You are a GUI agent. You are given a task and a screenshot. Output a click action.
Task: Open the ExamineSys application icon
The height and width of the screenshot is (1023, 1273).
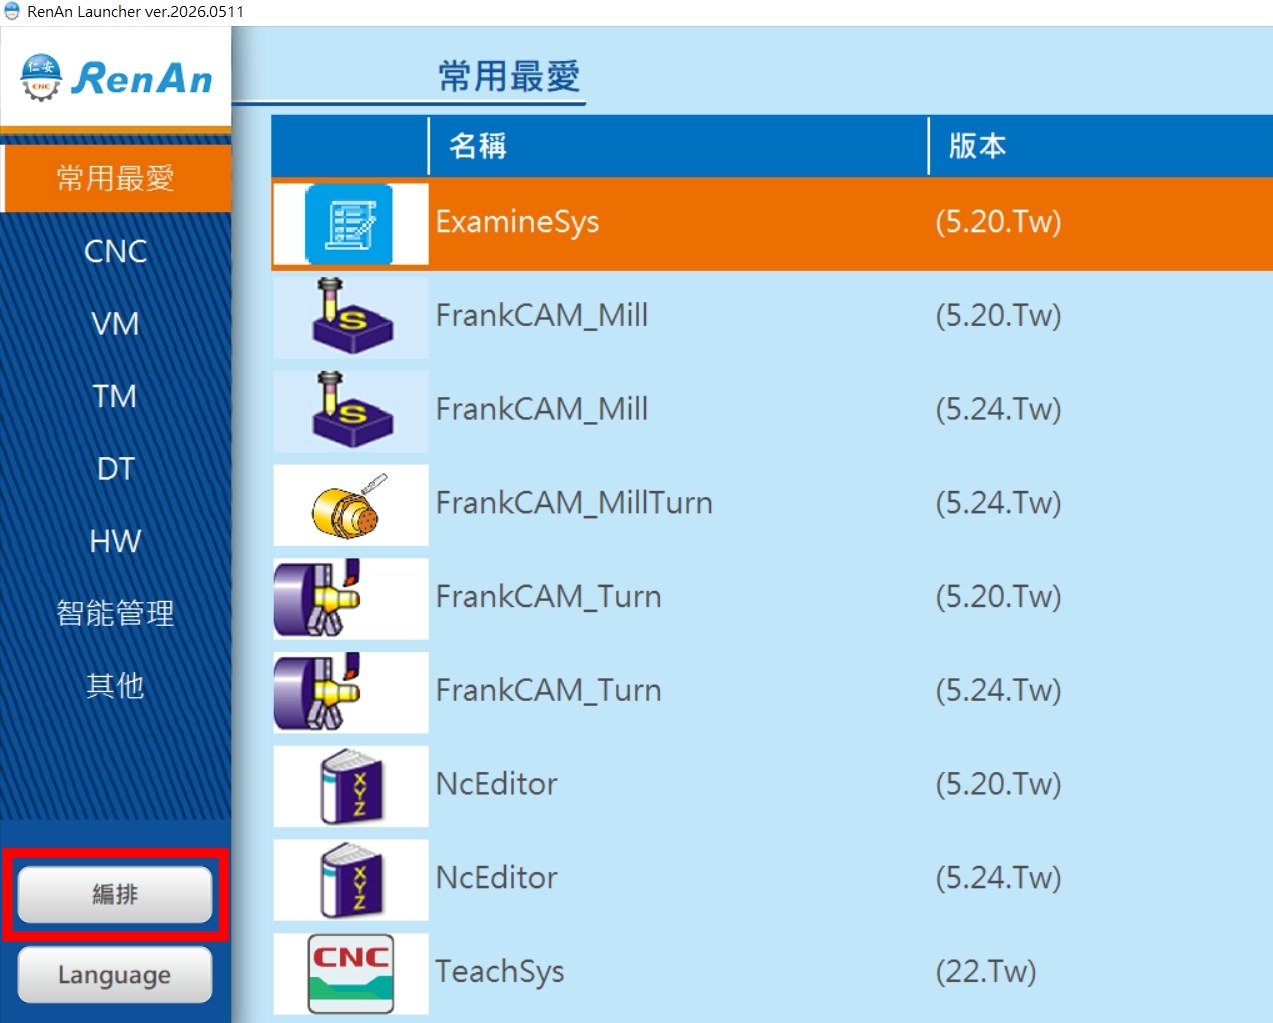(x=349, y=224)
